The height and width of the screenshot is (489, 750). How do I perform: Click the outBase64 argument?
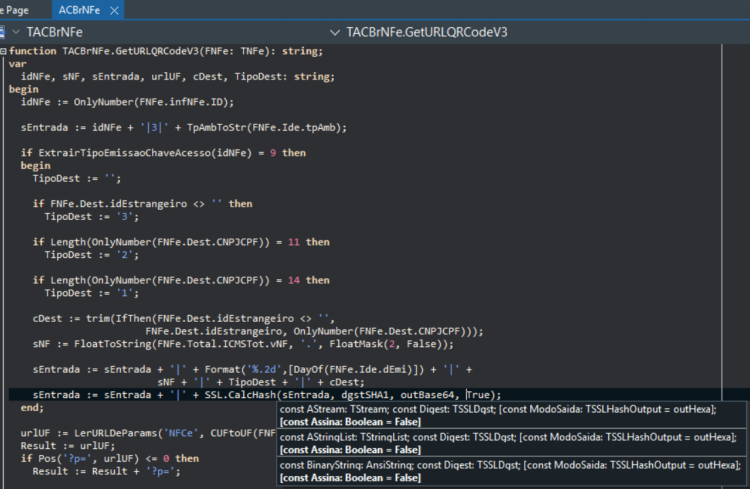[x=427, y=395]
